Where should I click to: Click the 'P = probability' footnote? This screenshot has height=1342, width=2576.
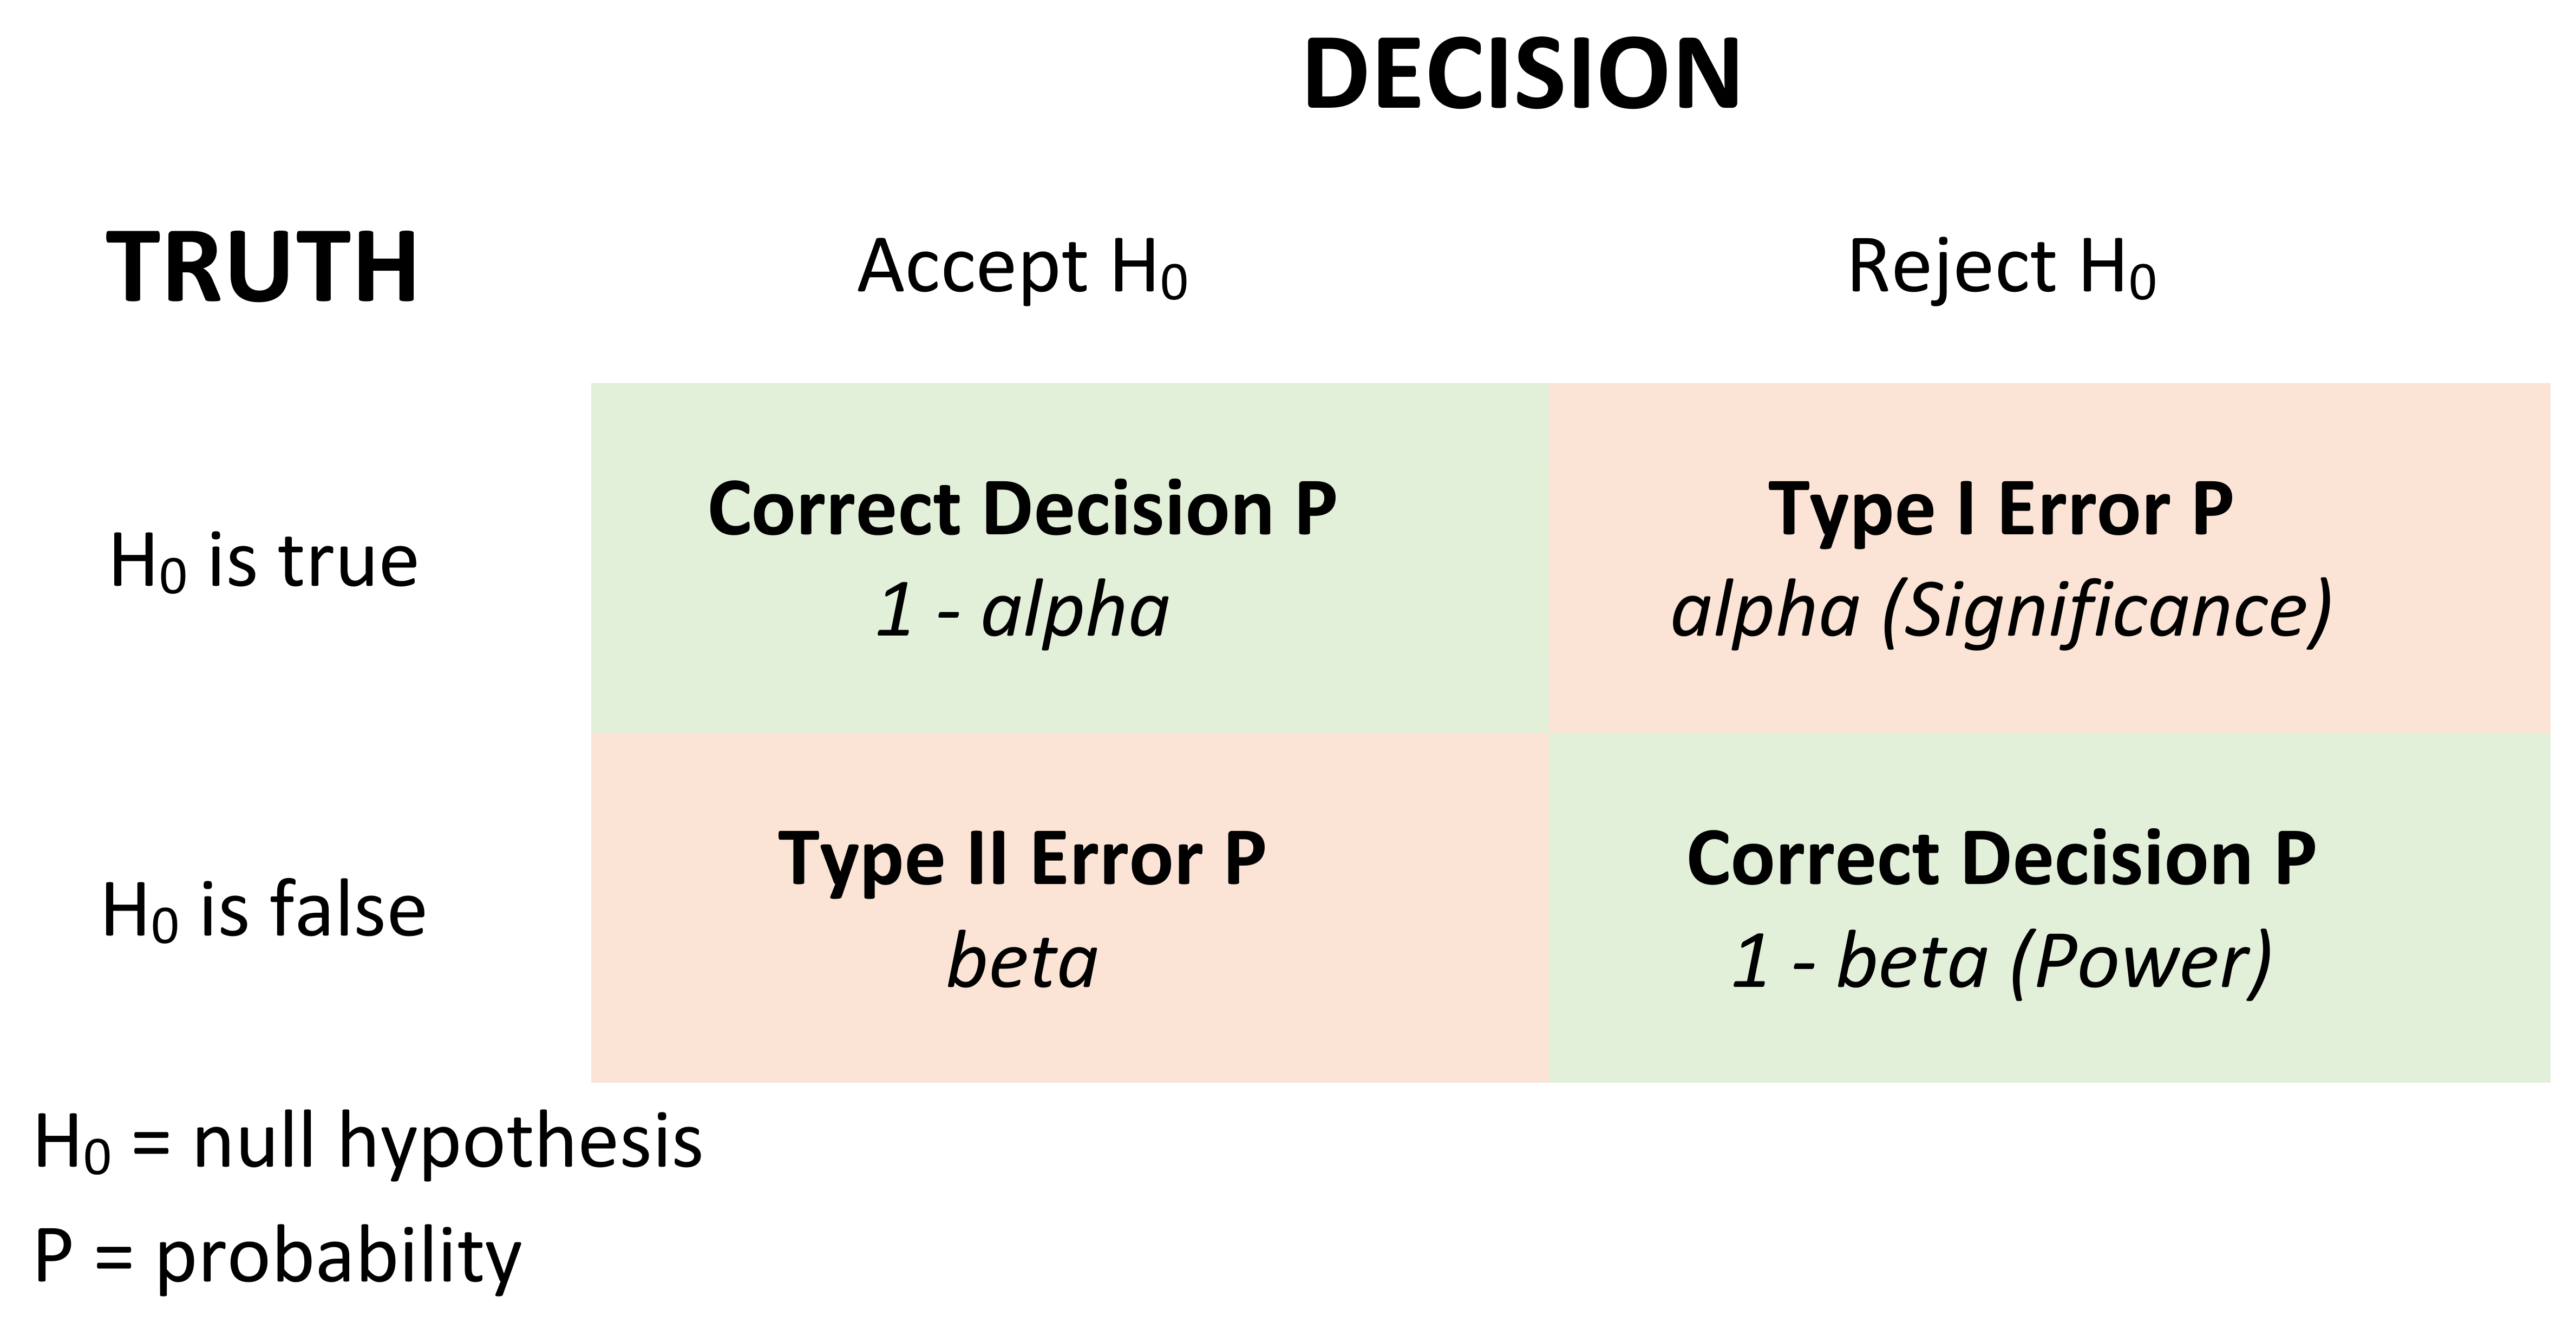[277, 1256]
